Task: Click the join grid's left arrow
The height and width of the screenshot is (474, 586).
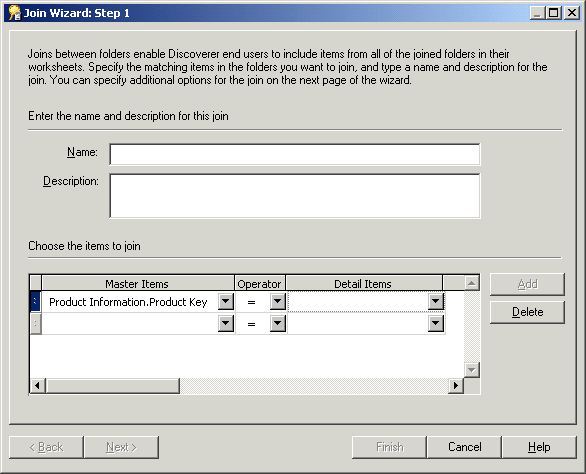Action: [x=37, y=385]
